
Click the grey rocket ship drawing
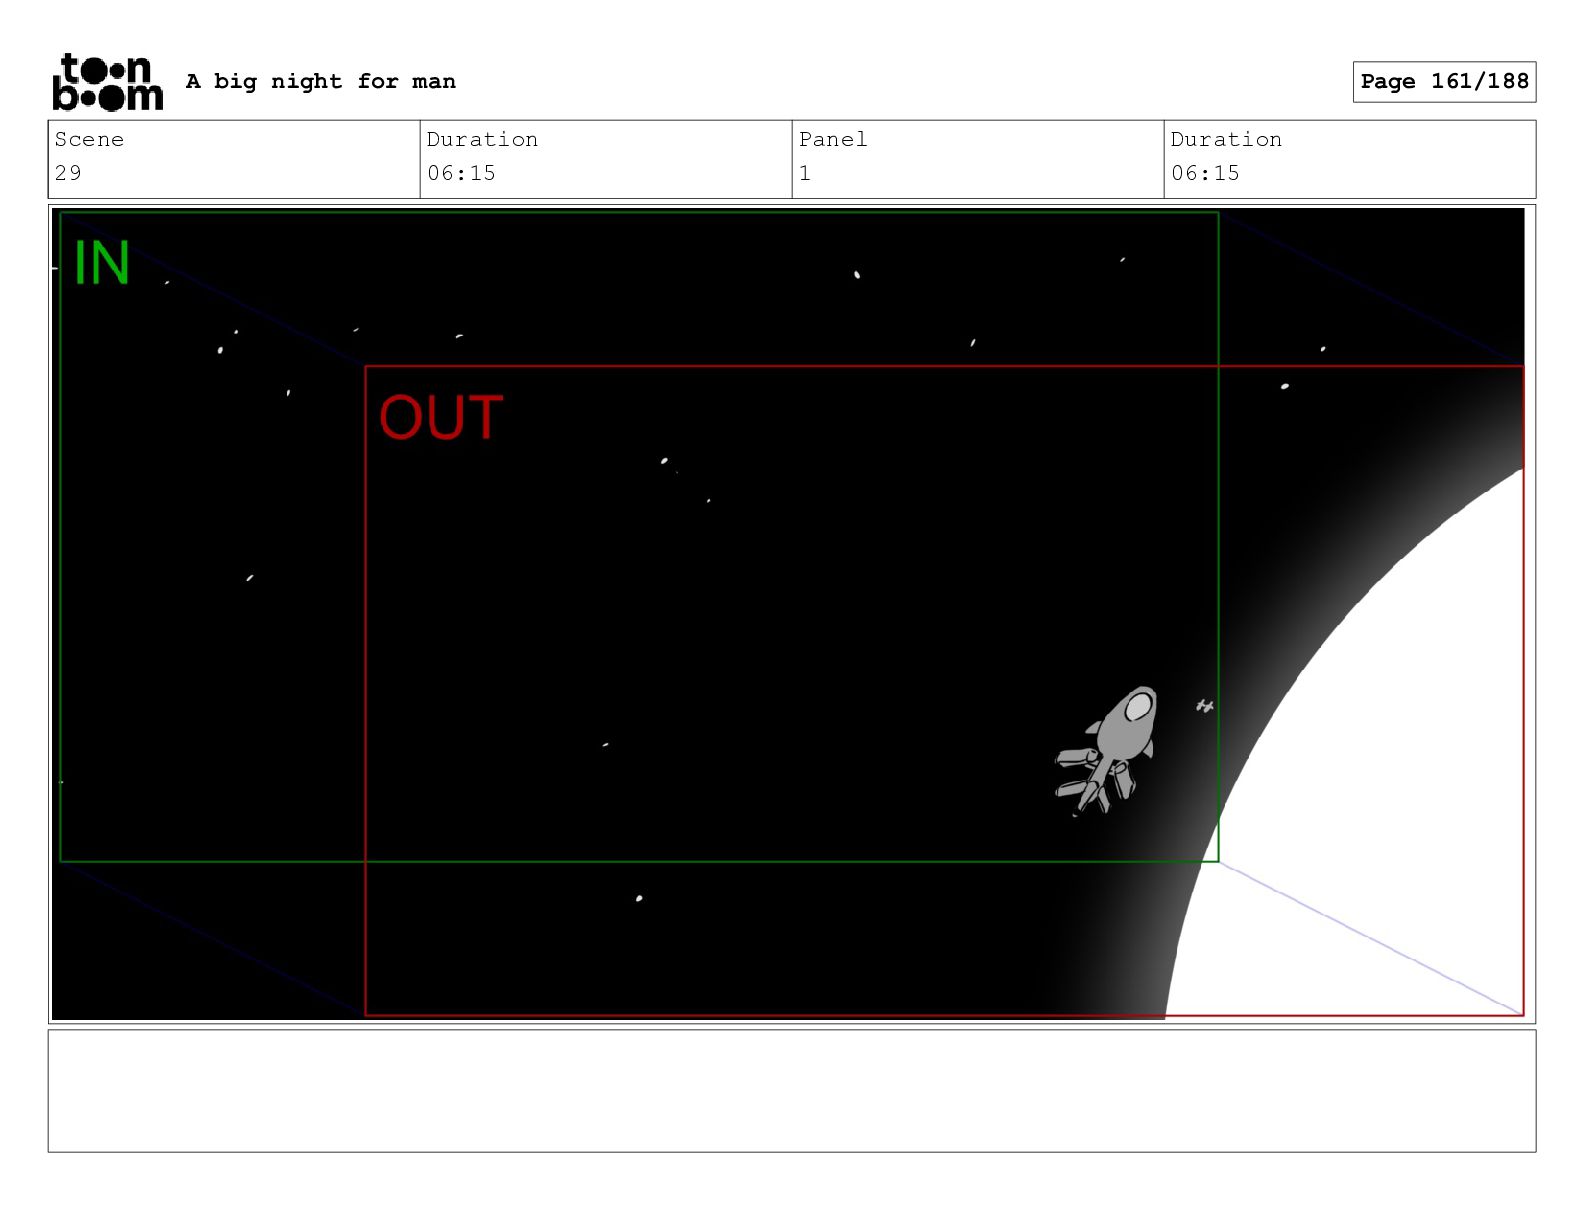coord(1107,750)
